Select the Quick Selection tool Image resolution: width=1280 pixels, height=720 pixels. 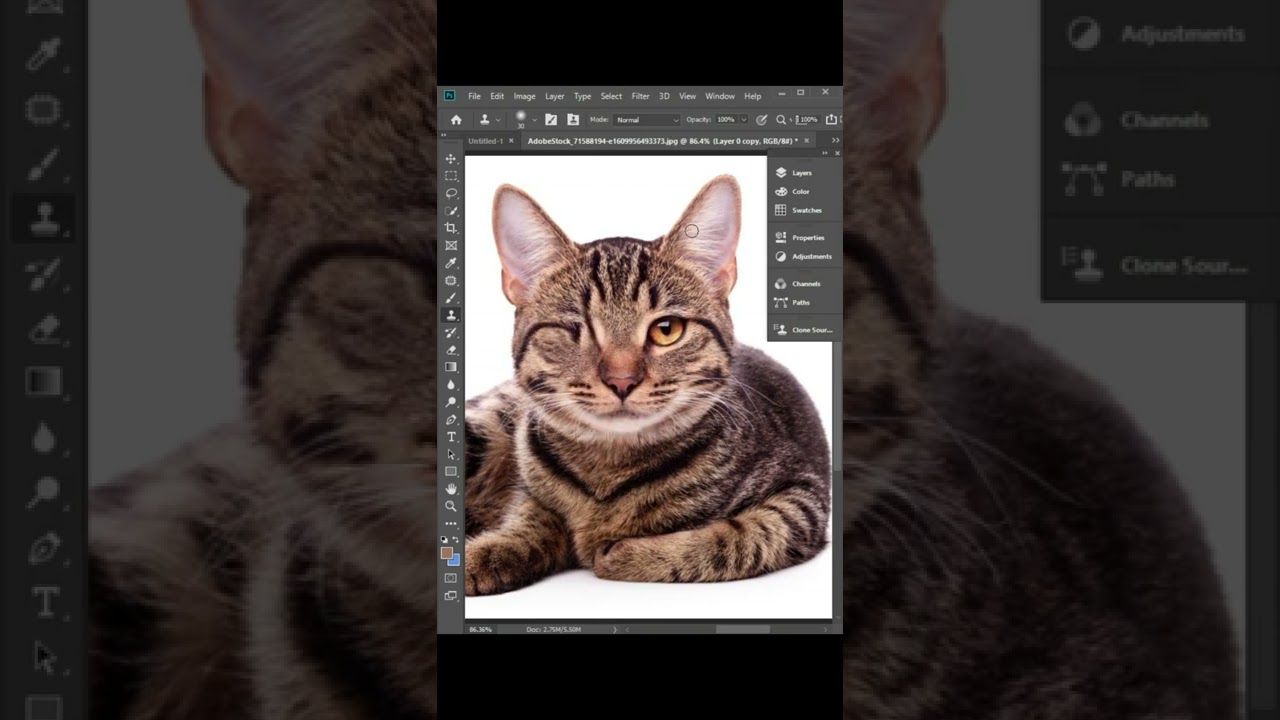click(x=451, y=211)
